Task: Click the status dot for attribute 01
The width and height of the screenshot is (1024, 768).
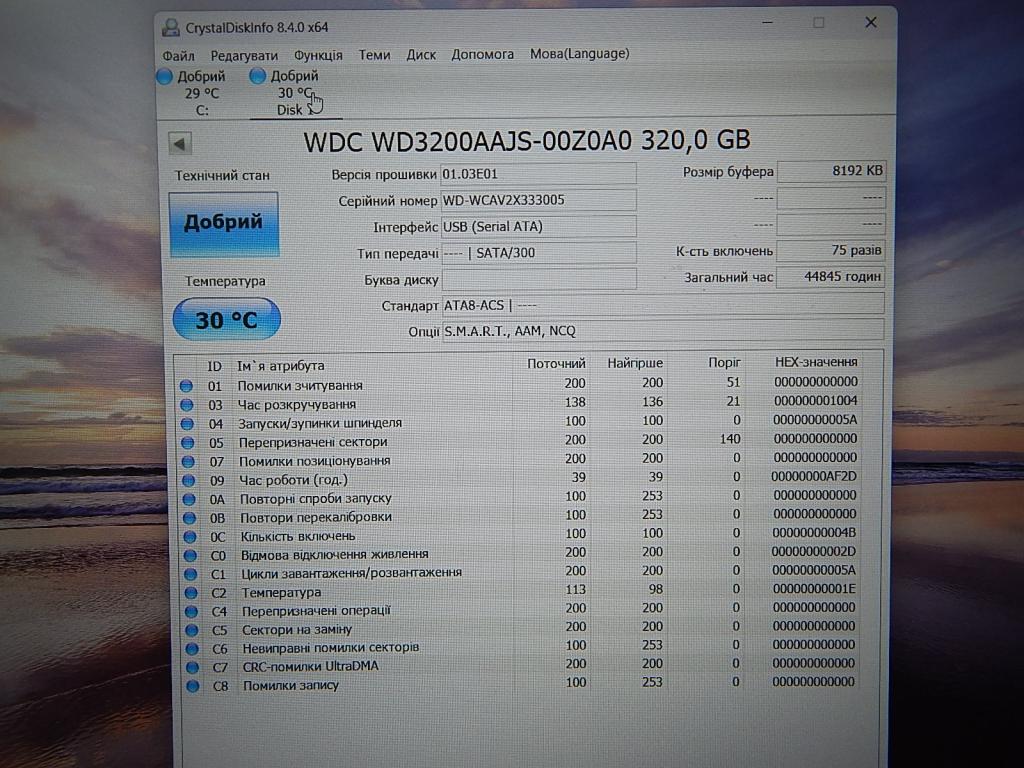Action: [186, 386]
